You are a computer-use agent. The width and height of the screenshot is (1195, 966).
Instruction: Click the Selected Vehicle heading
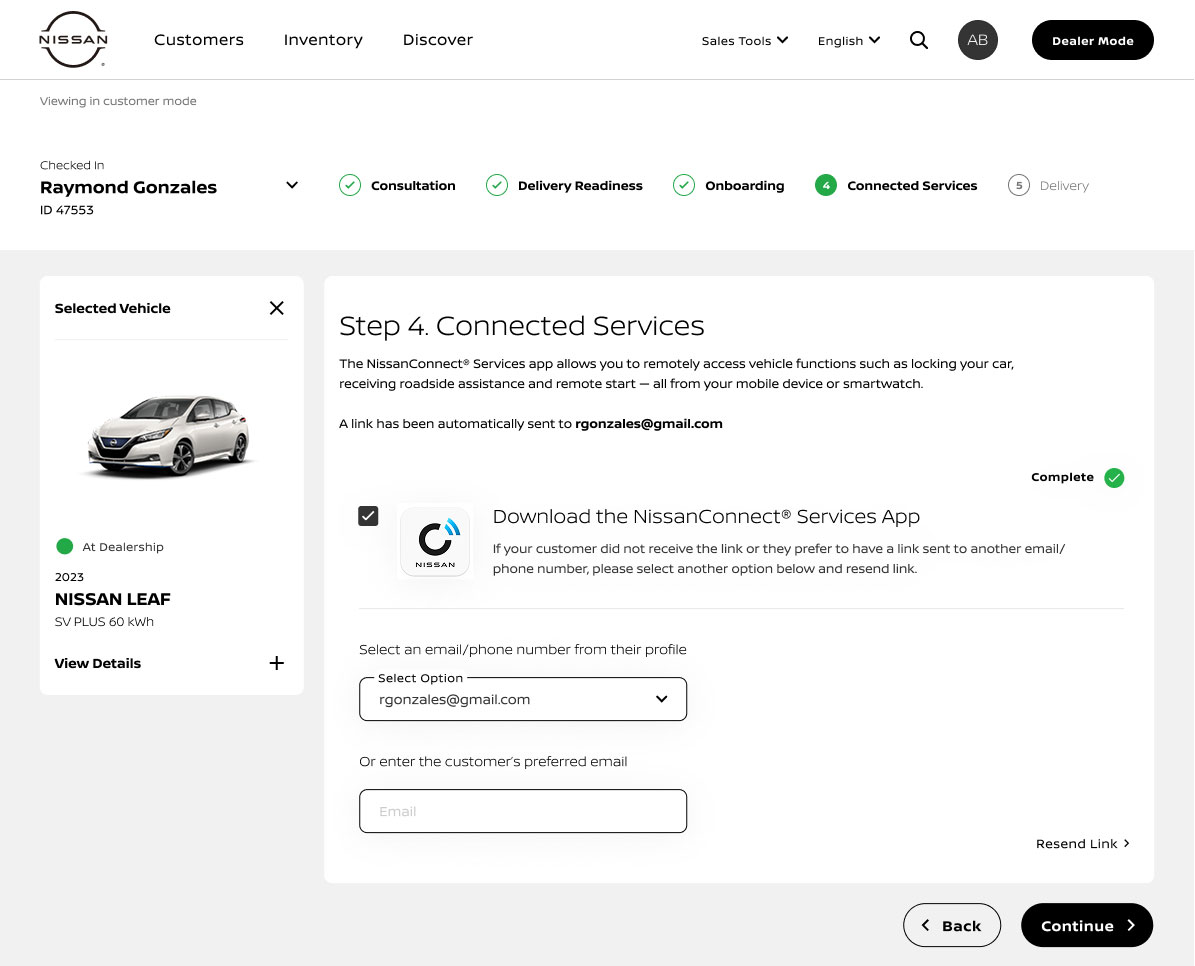point(113,309)
